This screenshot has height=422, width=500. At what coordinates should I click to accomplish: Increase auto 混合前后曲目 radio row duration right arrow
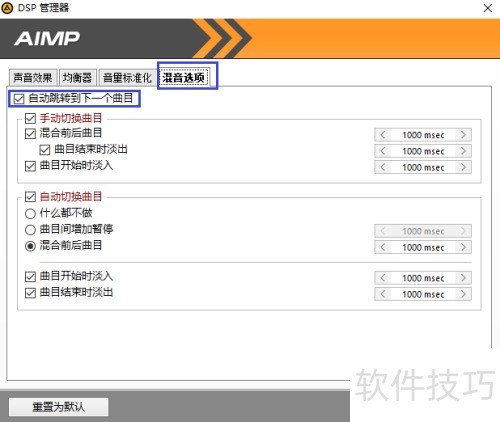pos(463,247)
